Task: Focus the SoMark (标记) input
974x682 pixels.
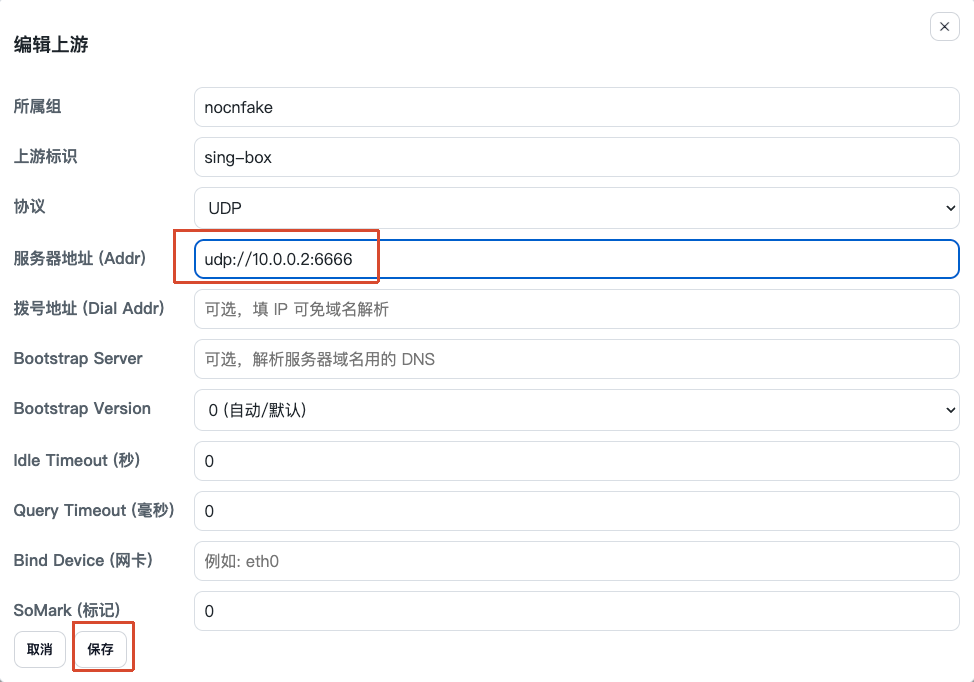Action: point(576,611)
